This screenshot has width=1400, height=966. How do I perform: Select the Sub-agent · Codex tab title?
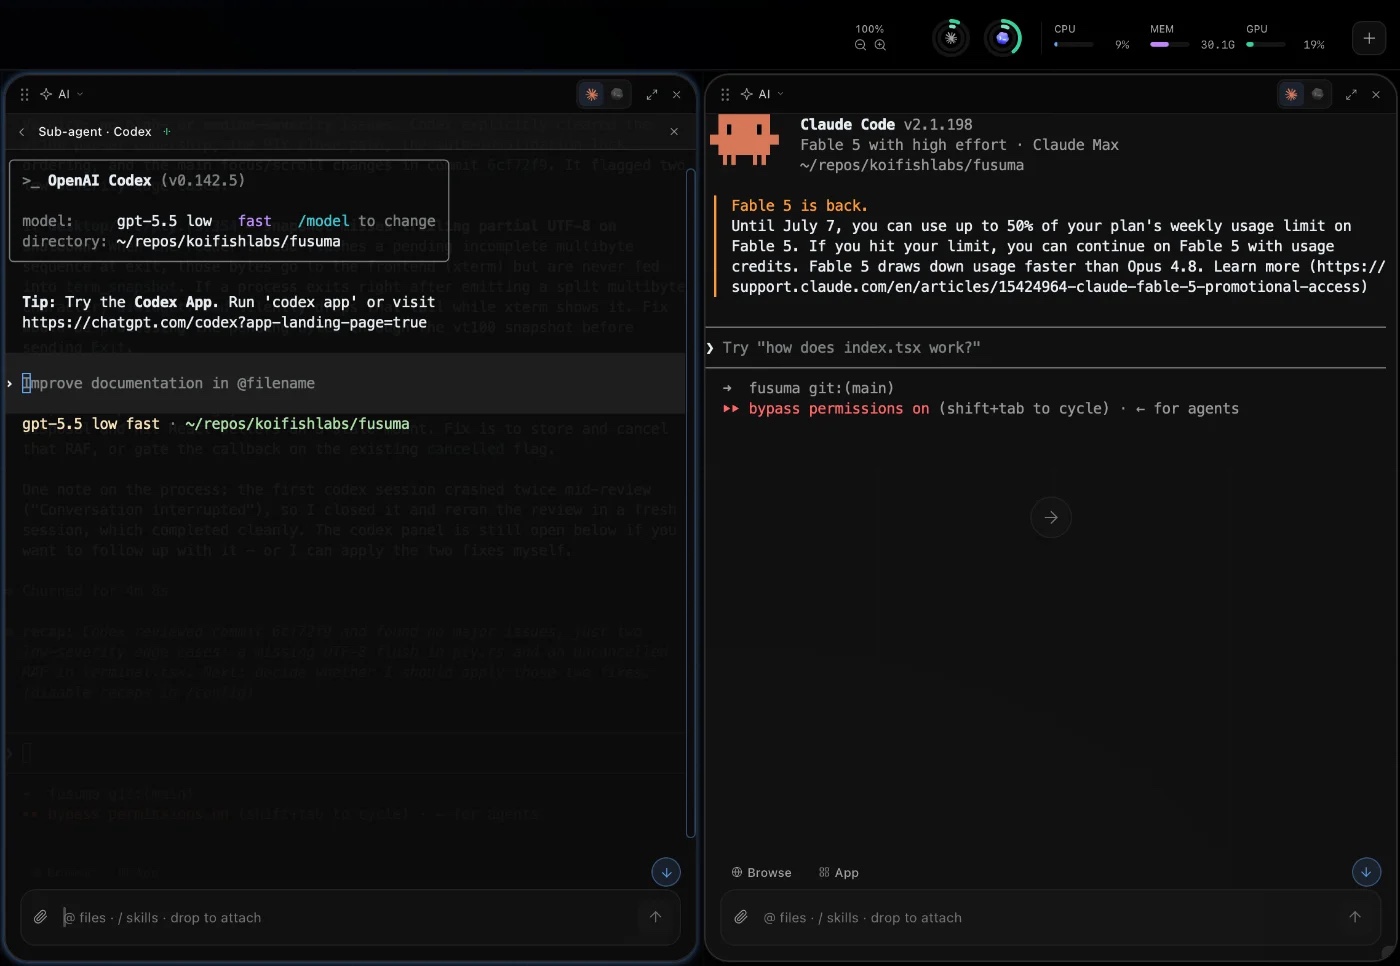(x=95, y=132)
